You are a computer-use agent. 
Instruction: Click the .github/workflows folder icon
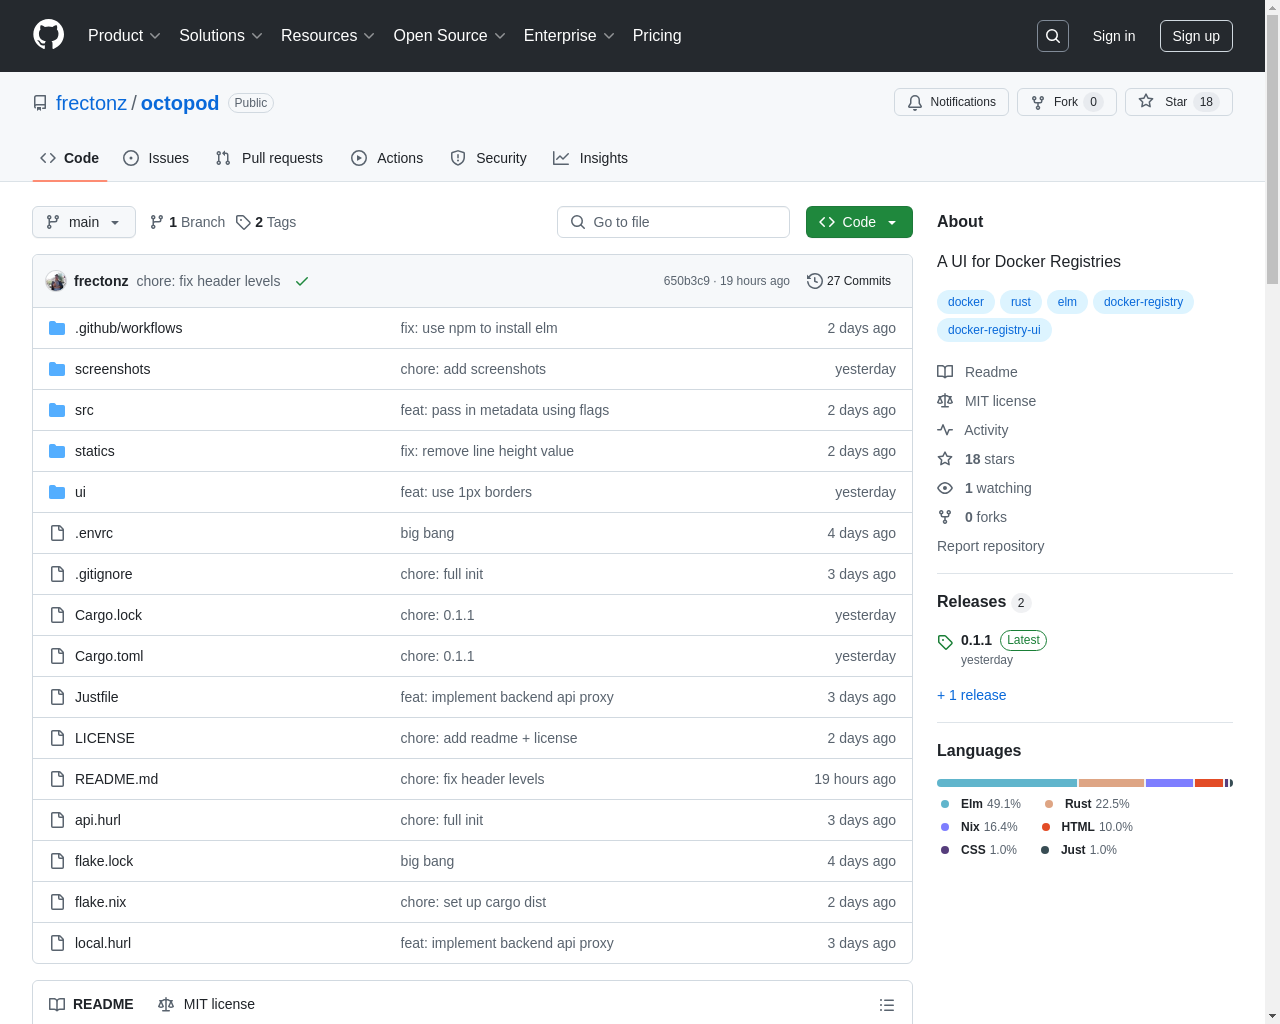(x=57, y=328)
